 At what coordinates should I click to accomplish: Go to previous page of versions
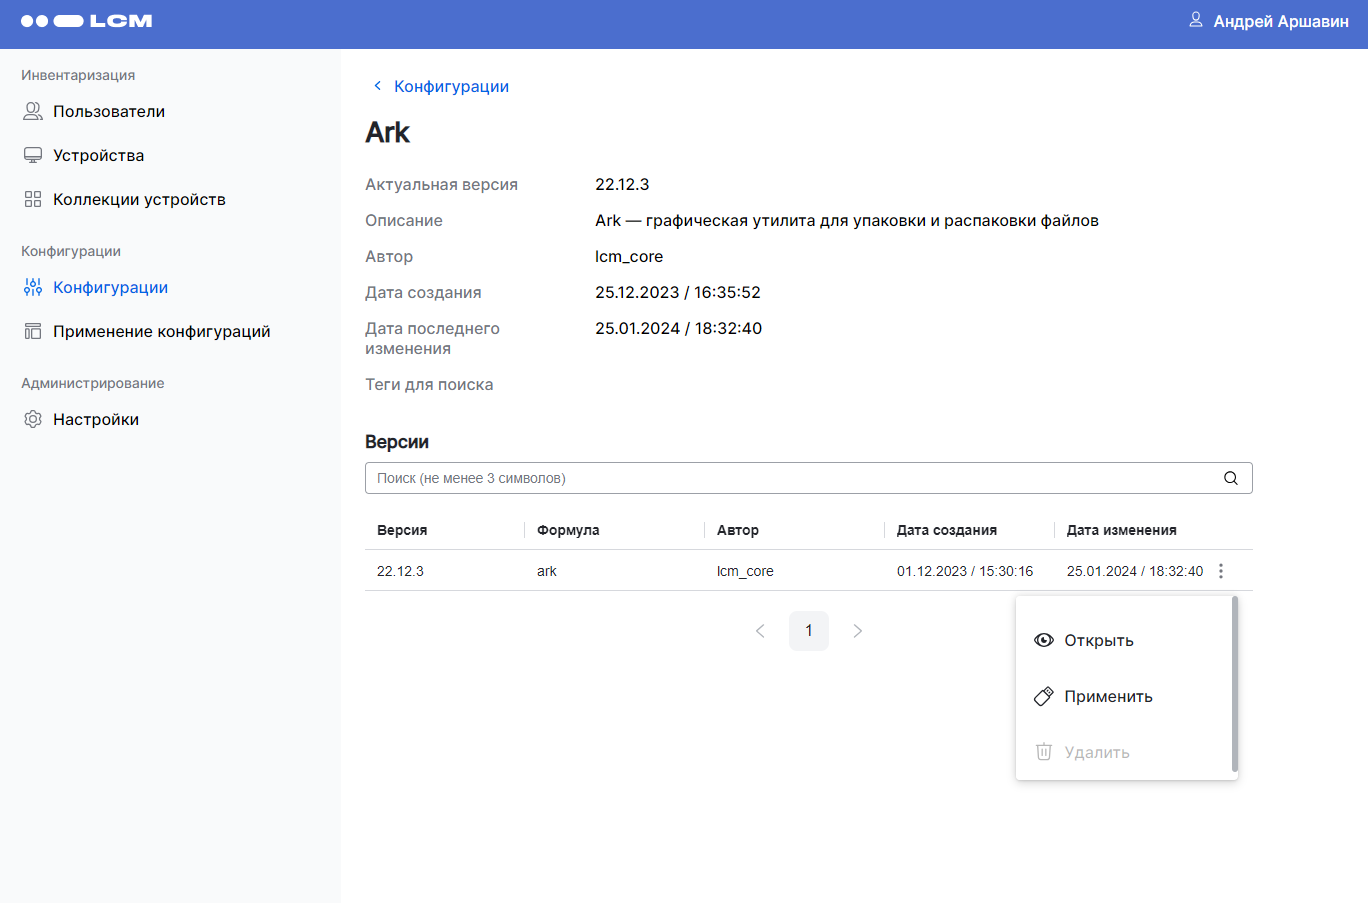pos(760,631)
